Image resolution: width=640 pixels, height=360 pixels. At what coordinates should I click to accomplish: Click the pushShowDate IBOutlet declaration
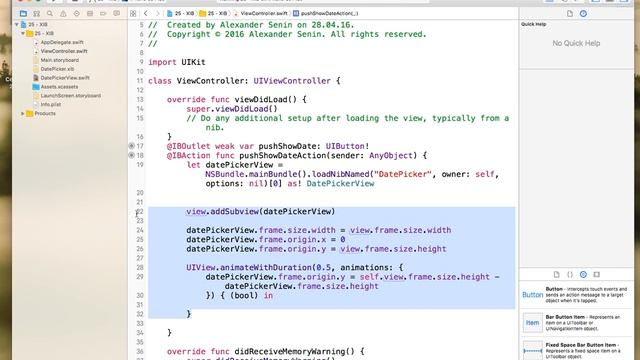click(x=268, y=146)
